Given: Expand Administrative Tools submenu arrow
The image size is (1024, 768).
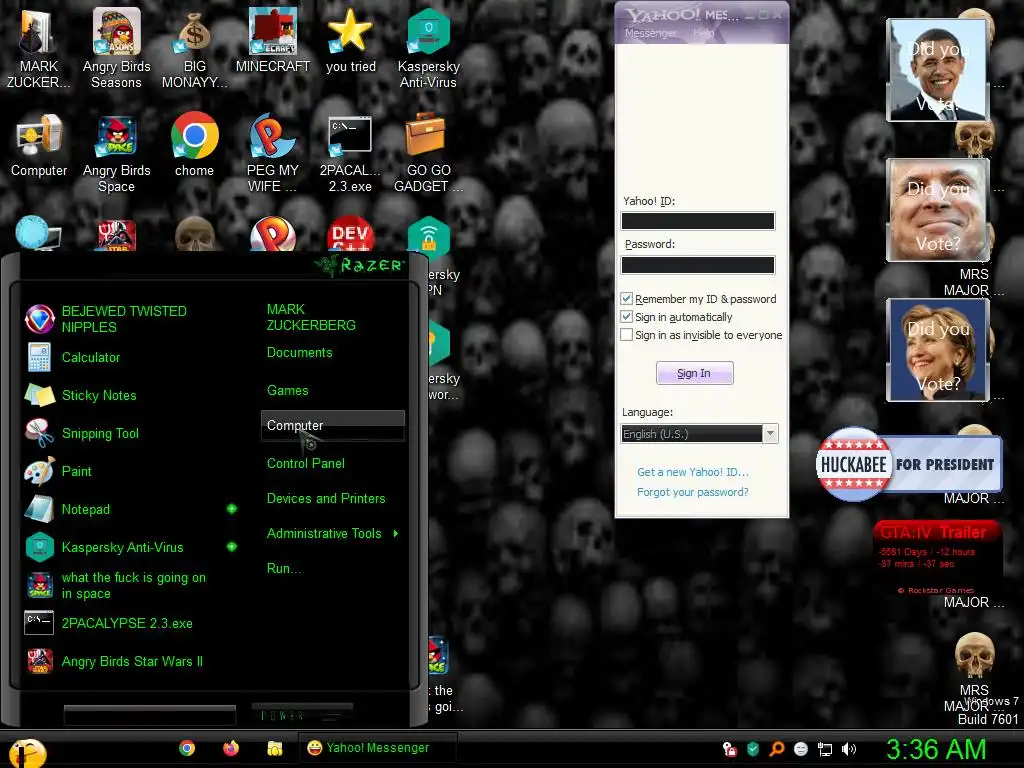Looking at the screenshot, I should point(396,534).
